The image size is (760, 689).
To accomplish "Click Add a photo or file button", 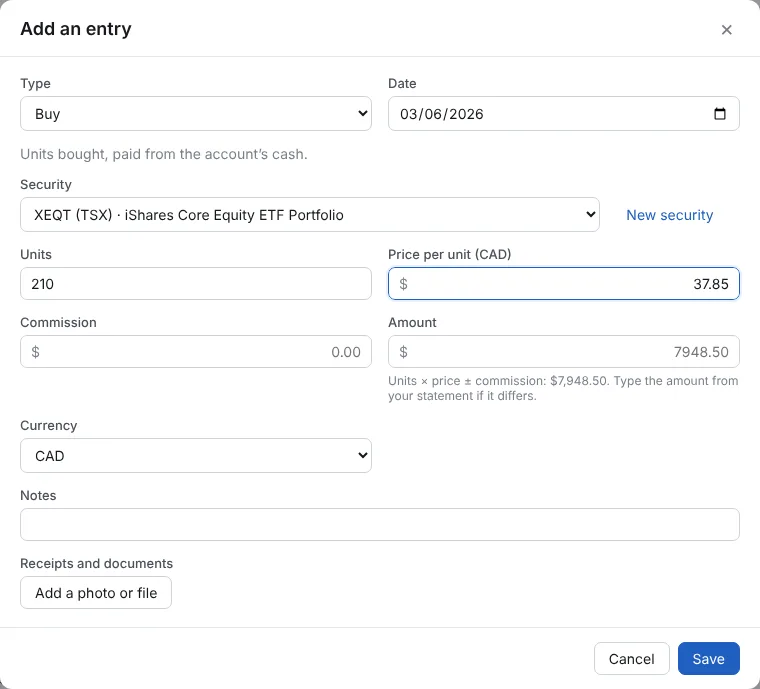I will click(x=96, y=593).
